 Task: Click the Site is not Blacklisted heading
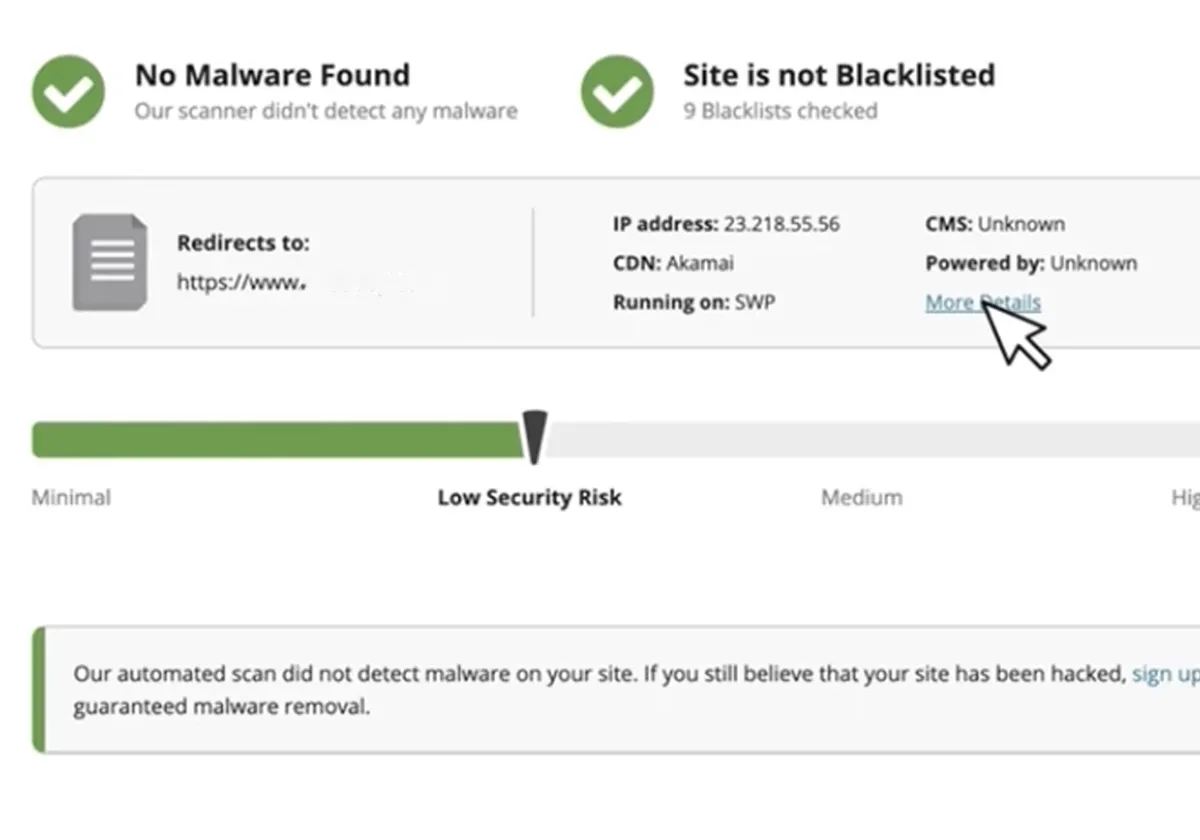838,75
